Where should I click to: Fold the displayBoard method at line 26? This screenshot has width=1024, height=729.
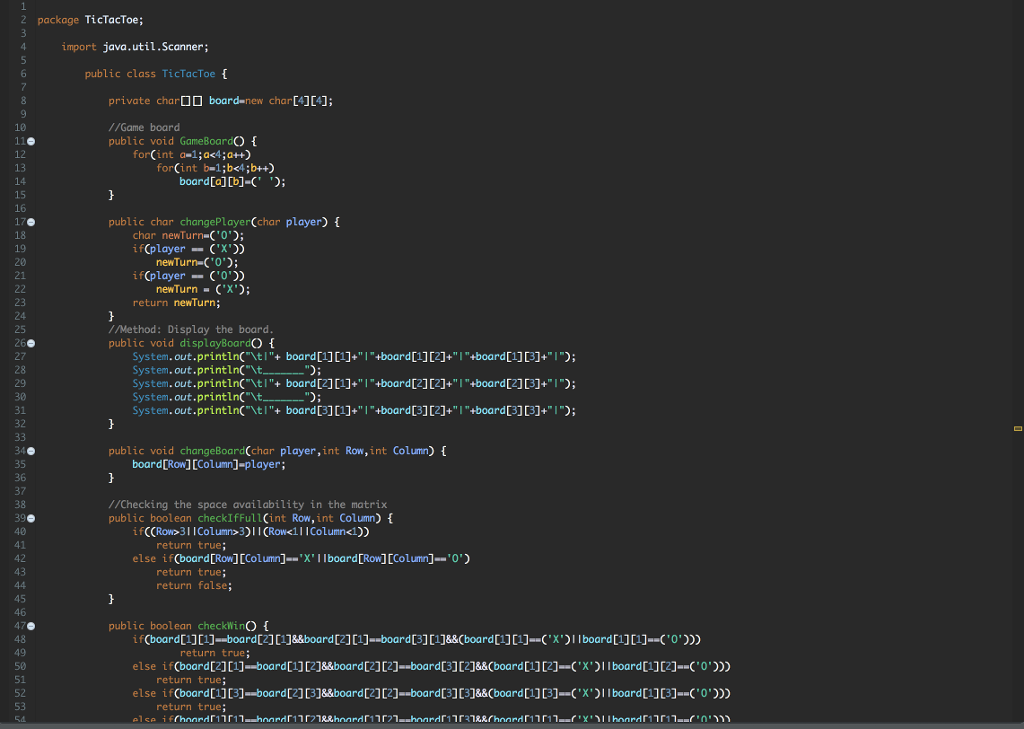click(x=30, y=342)
